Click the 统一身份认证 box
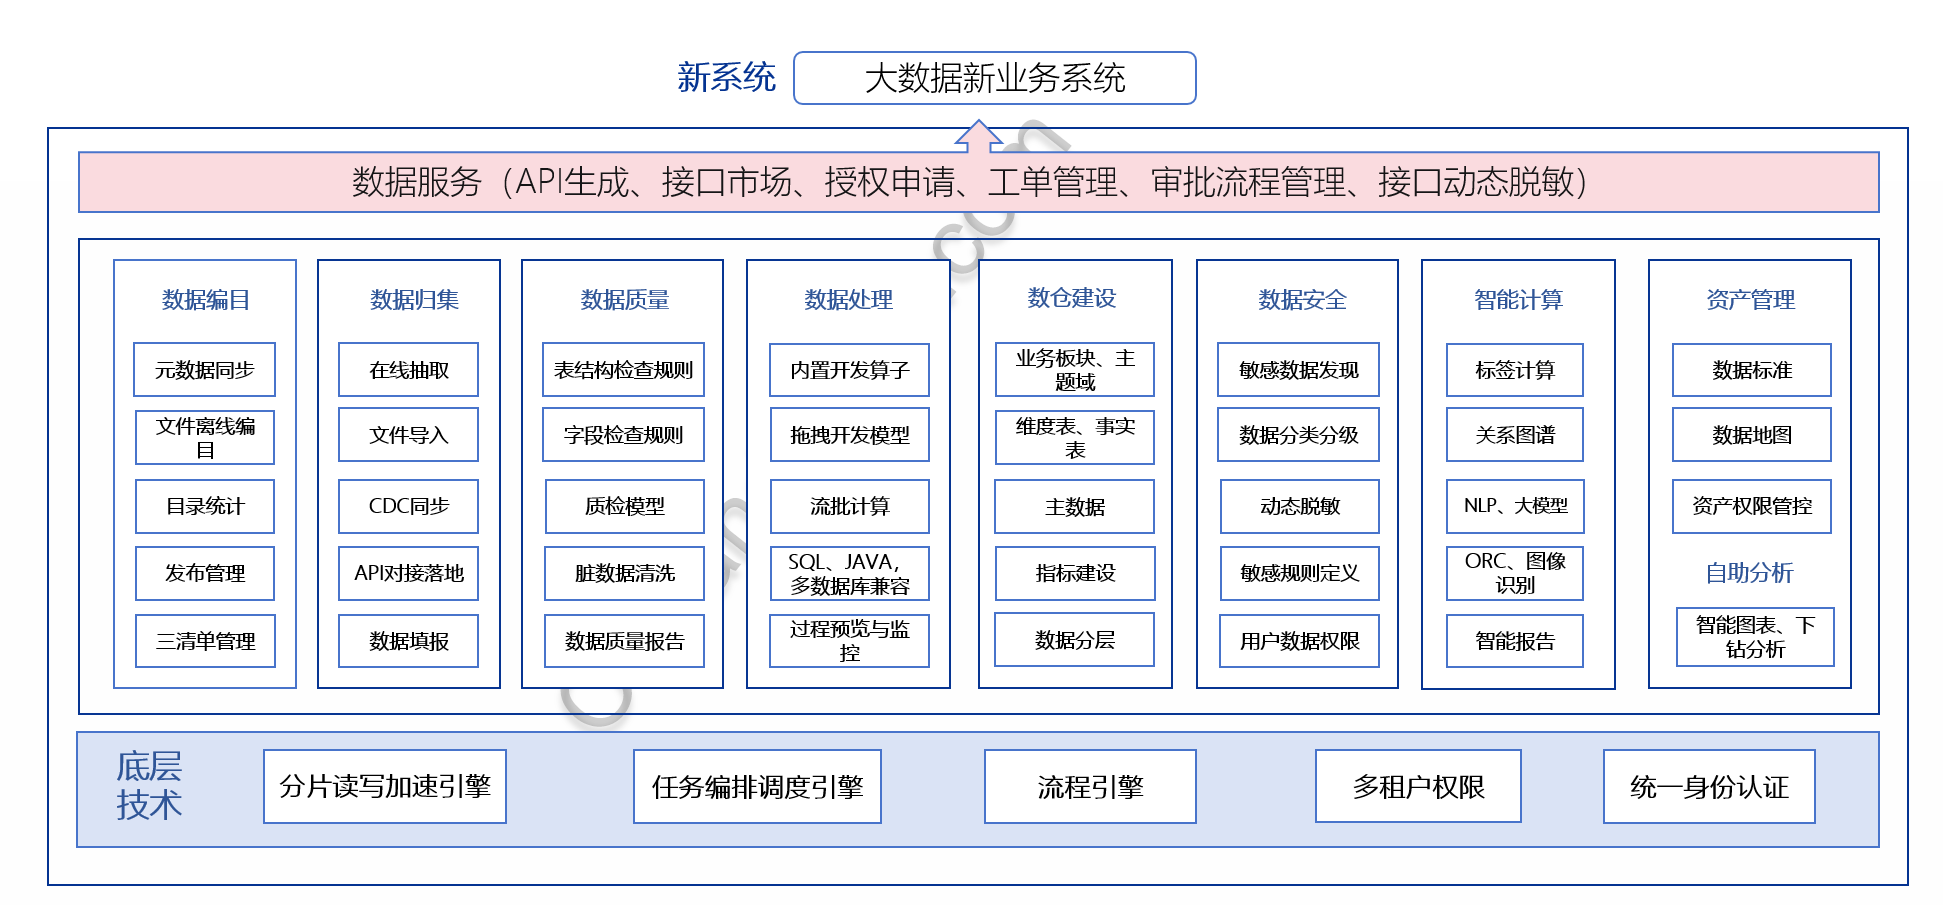The image size is (1943, 905). tap(1709, 787)
